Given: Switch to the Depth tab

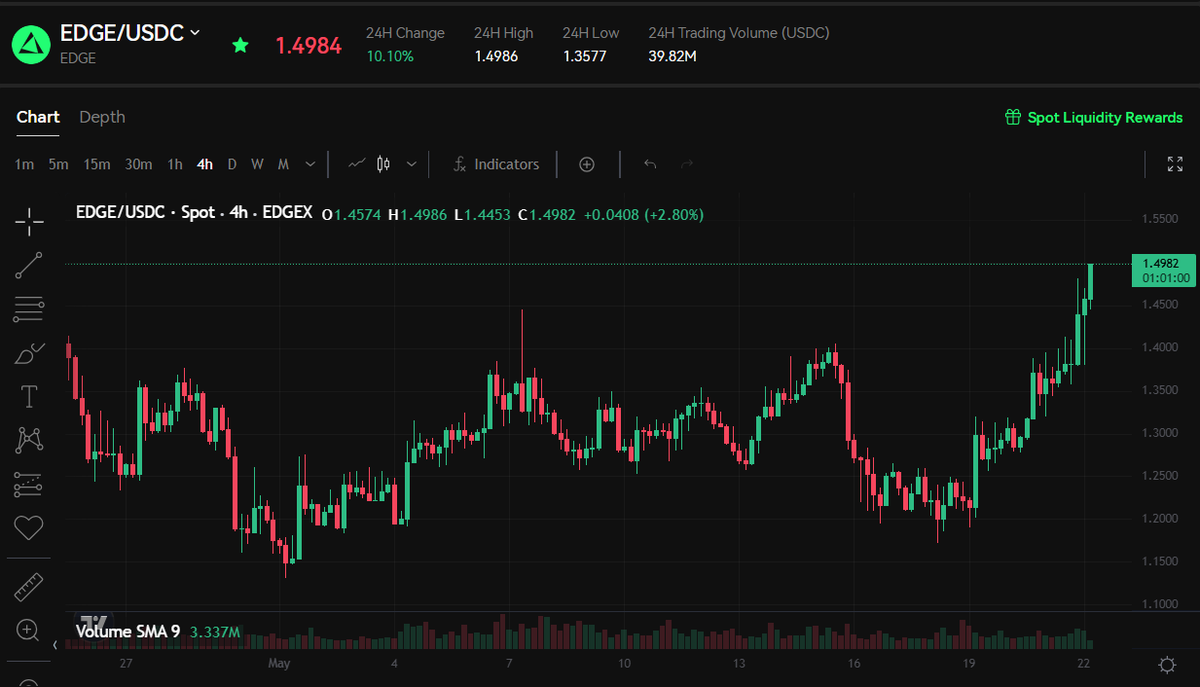Looking at the screenshot, I should pos(102,117).
